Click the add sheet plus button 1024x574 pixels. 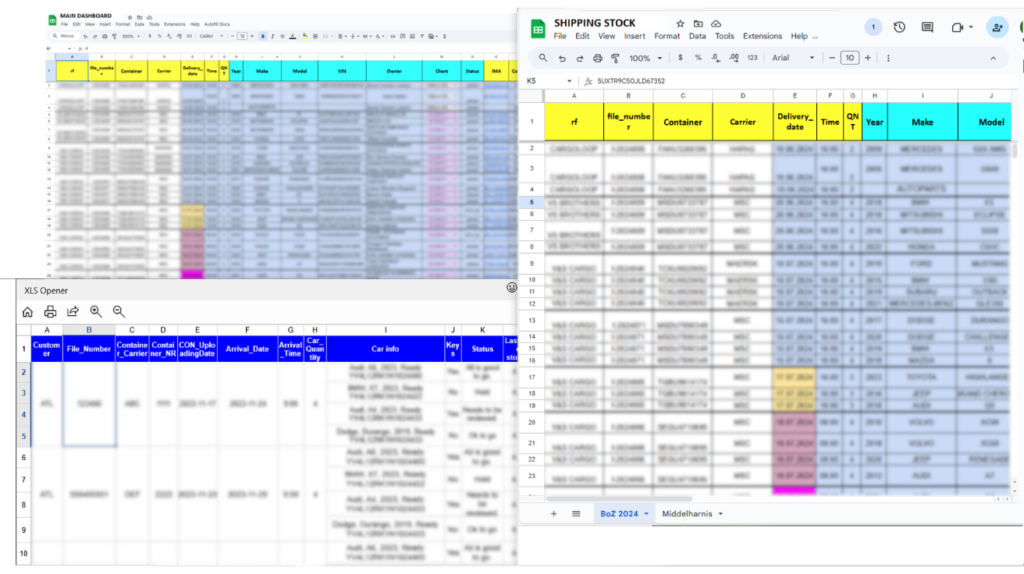[553, 513]
